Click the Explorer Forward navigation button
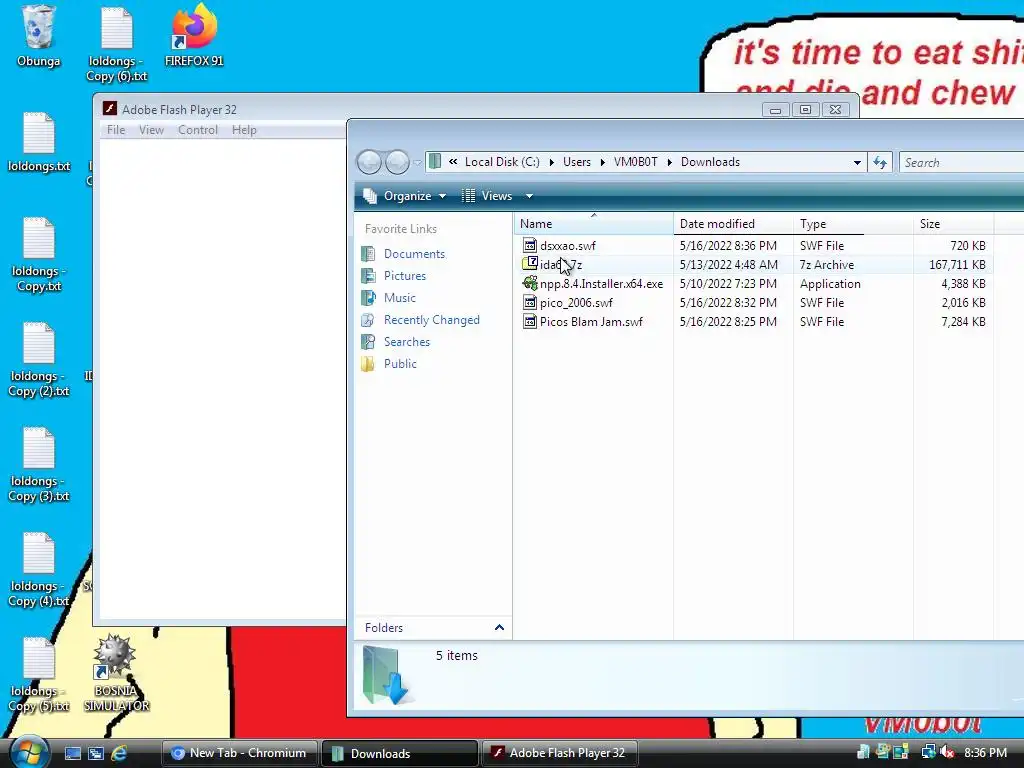 tap(396, 162)
